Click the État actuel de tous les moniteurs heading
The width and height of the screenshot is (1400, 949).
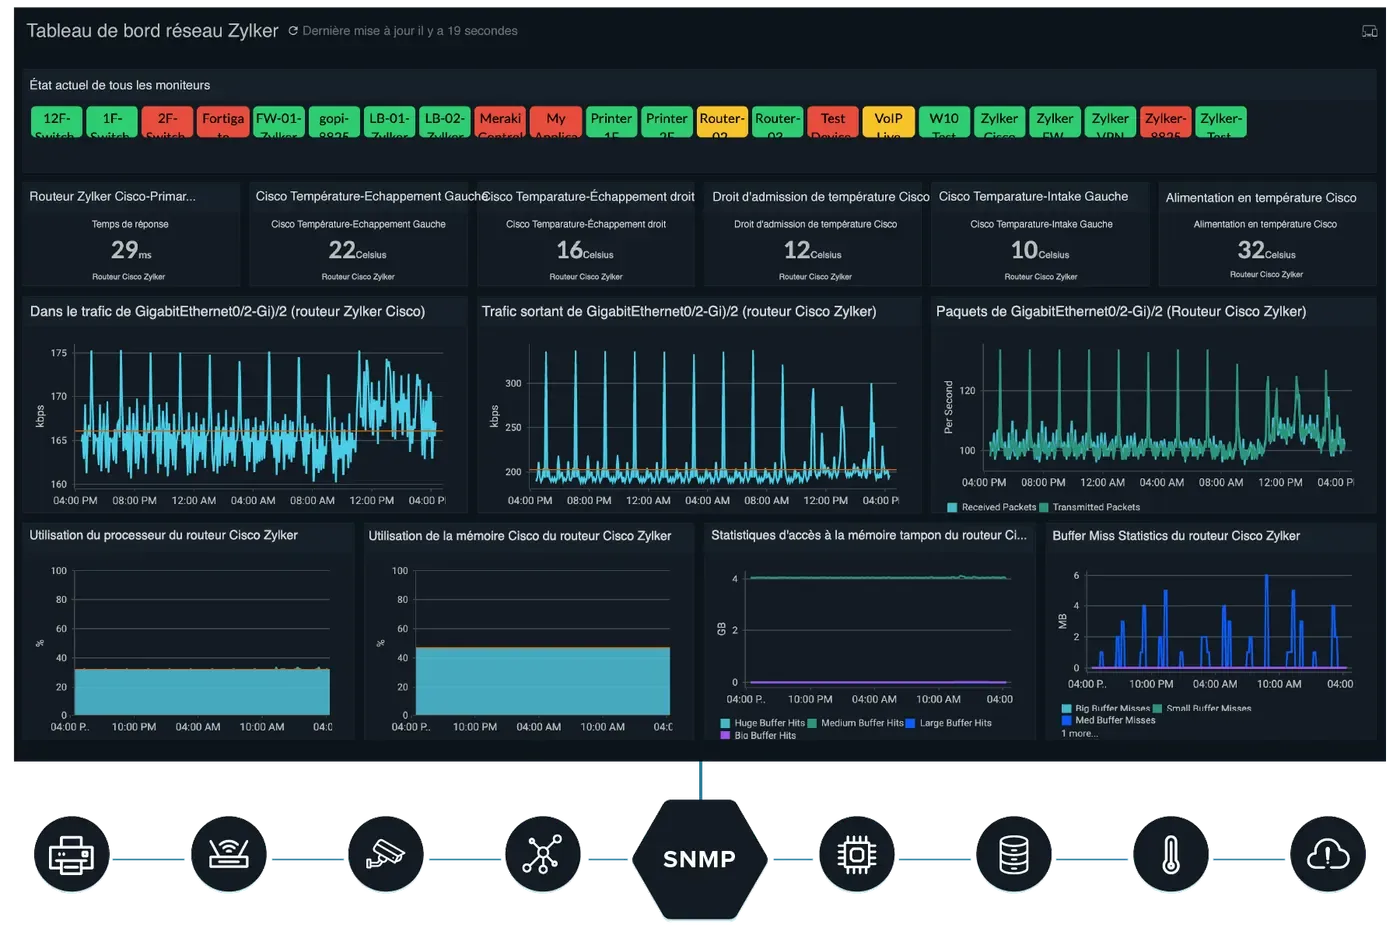120,85
